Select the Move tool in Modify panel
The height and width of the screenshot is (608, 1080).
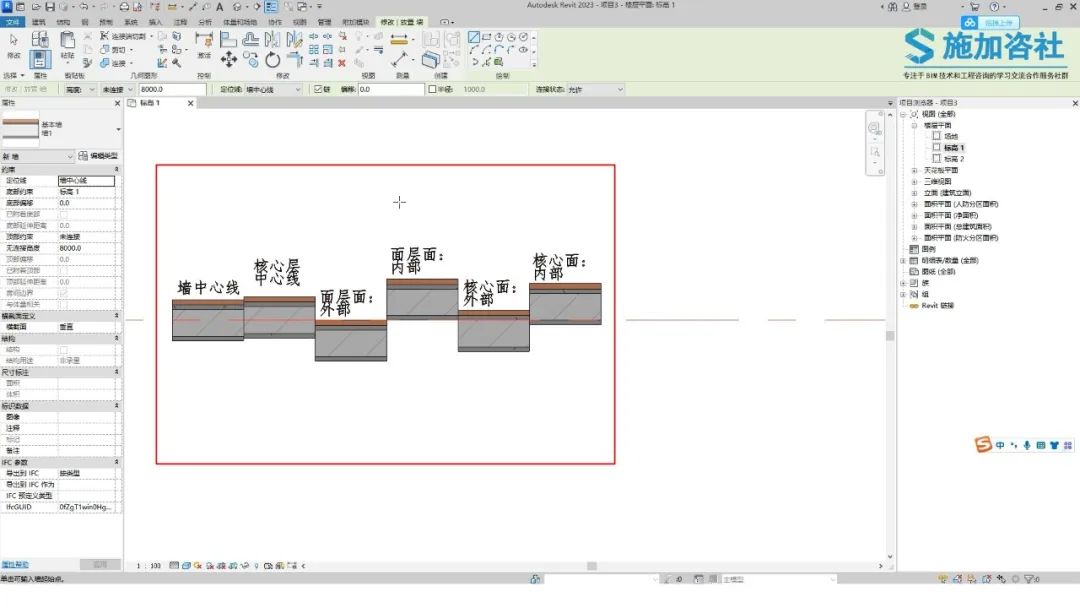tap(229, 60)
